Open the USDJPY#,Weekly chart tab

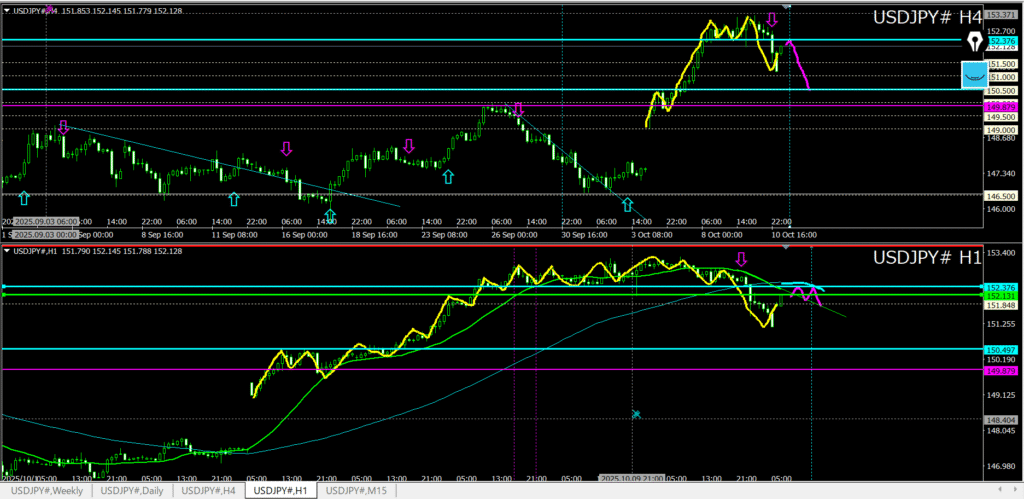(x=47, y=490)
